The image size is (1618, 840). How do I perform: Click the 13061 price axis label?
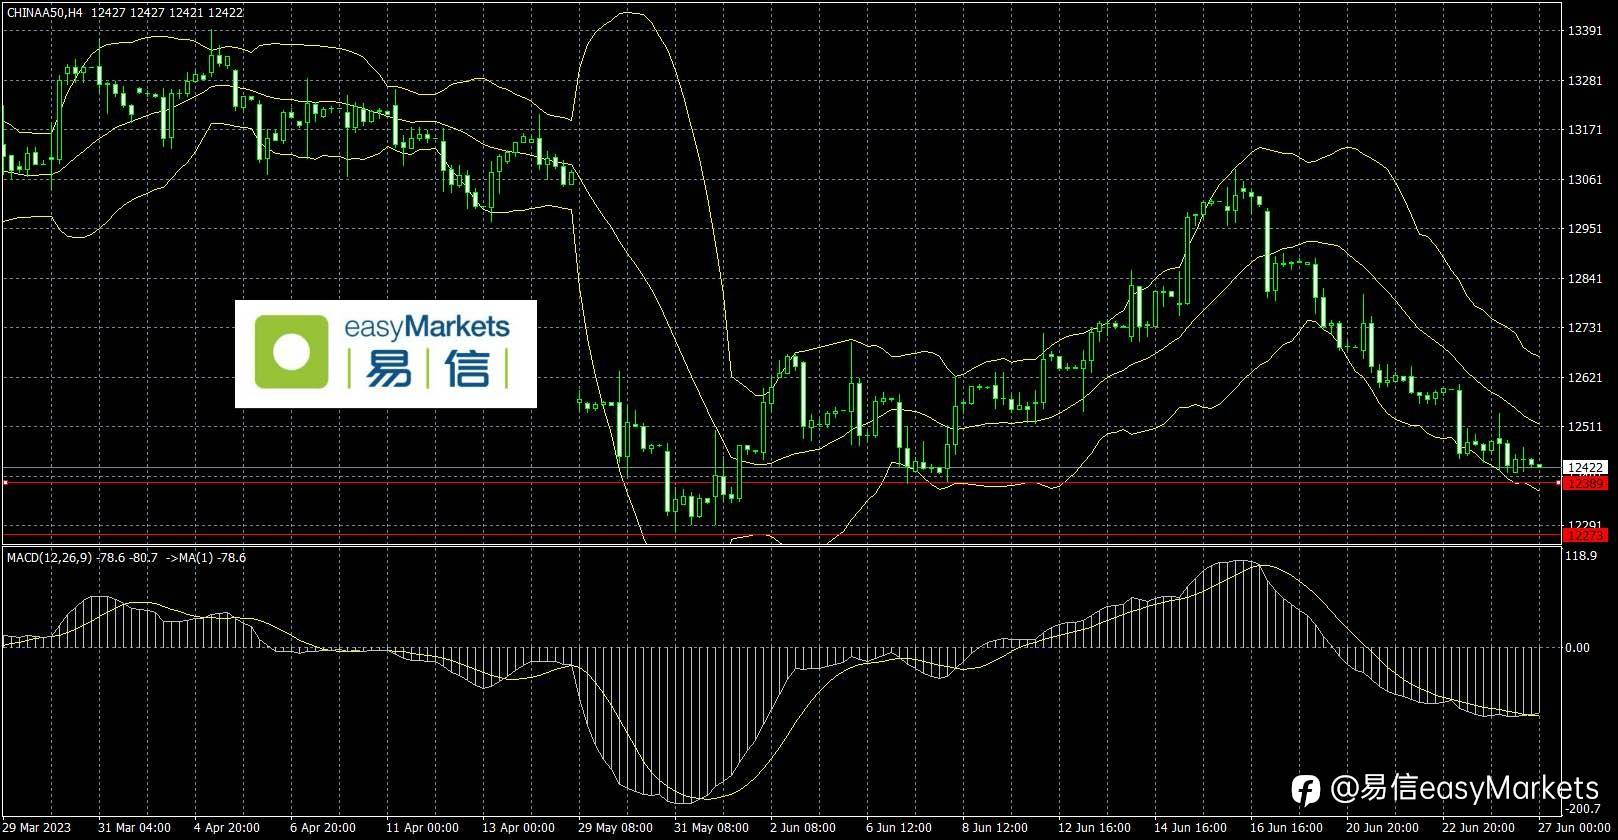coord(1585,180)
